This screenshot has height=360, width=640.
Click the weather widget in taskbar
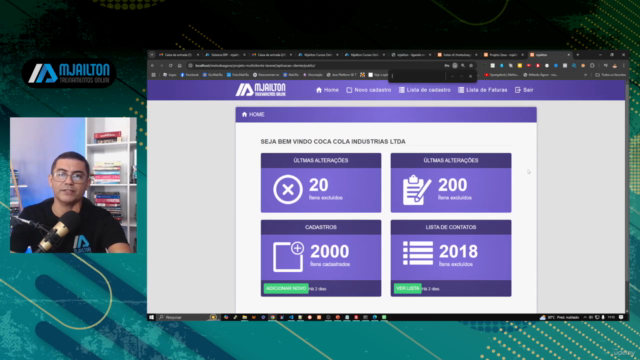click(559, 317)
